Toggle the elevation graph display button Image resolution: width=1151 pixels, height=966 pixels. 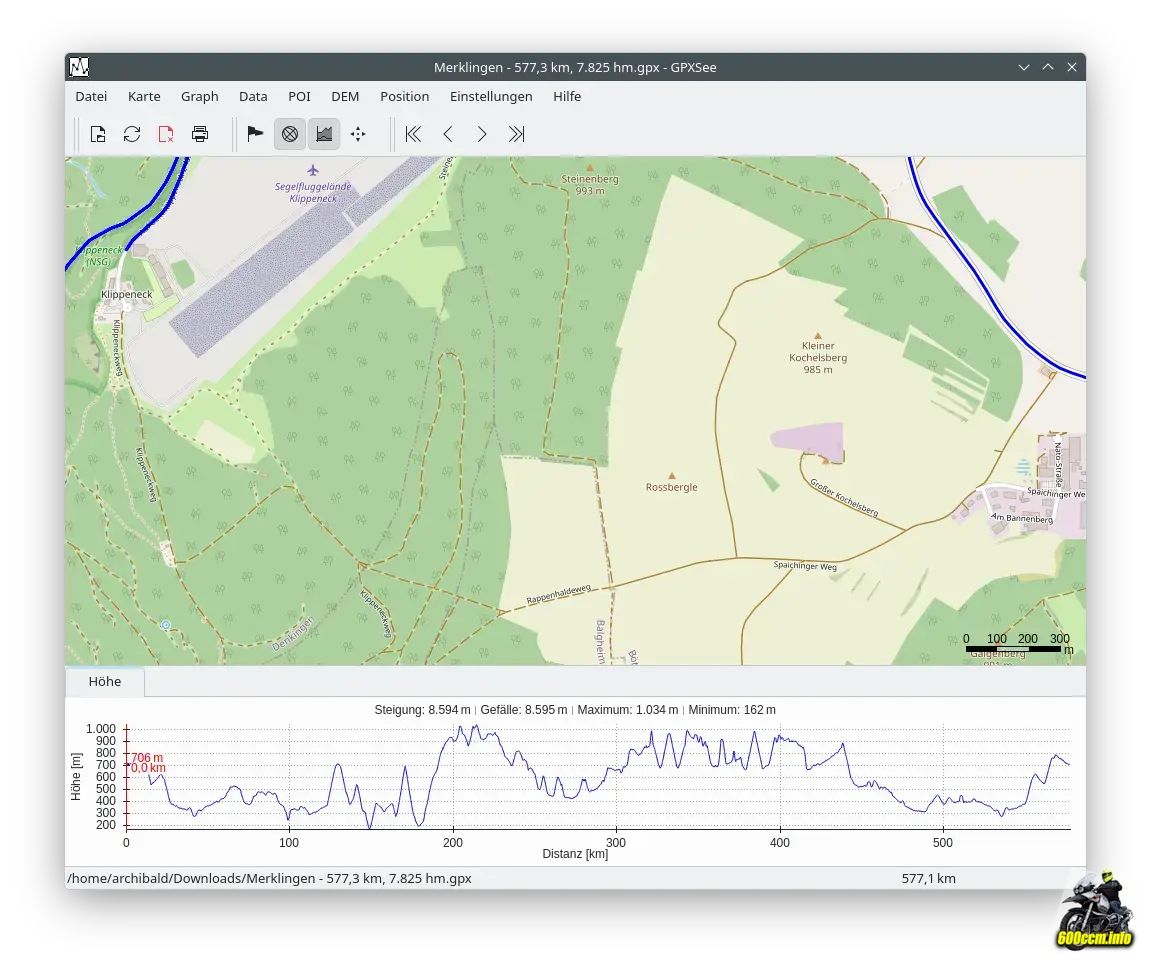[x=324, y=134]
